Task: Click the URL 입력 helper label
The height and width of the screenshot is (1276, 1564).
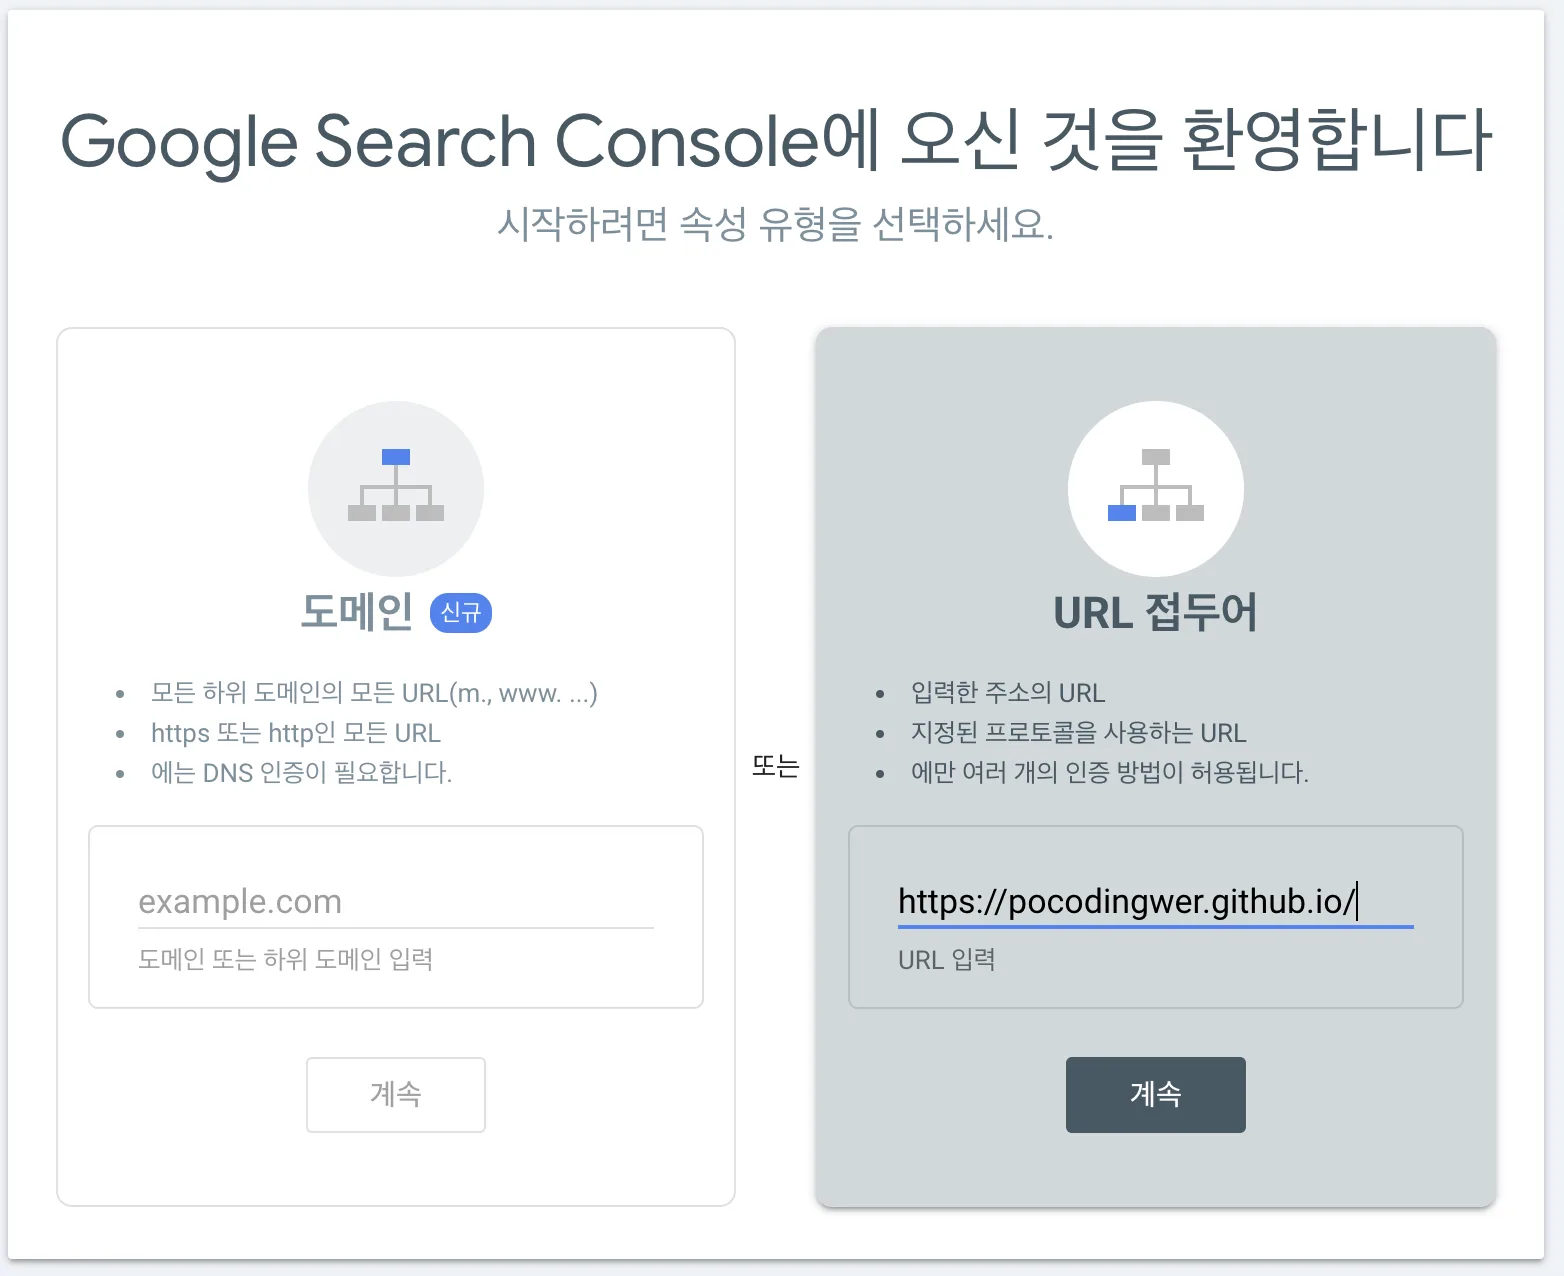Action: pyautogui.click(x=947, y=960)
